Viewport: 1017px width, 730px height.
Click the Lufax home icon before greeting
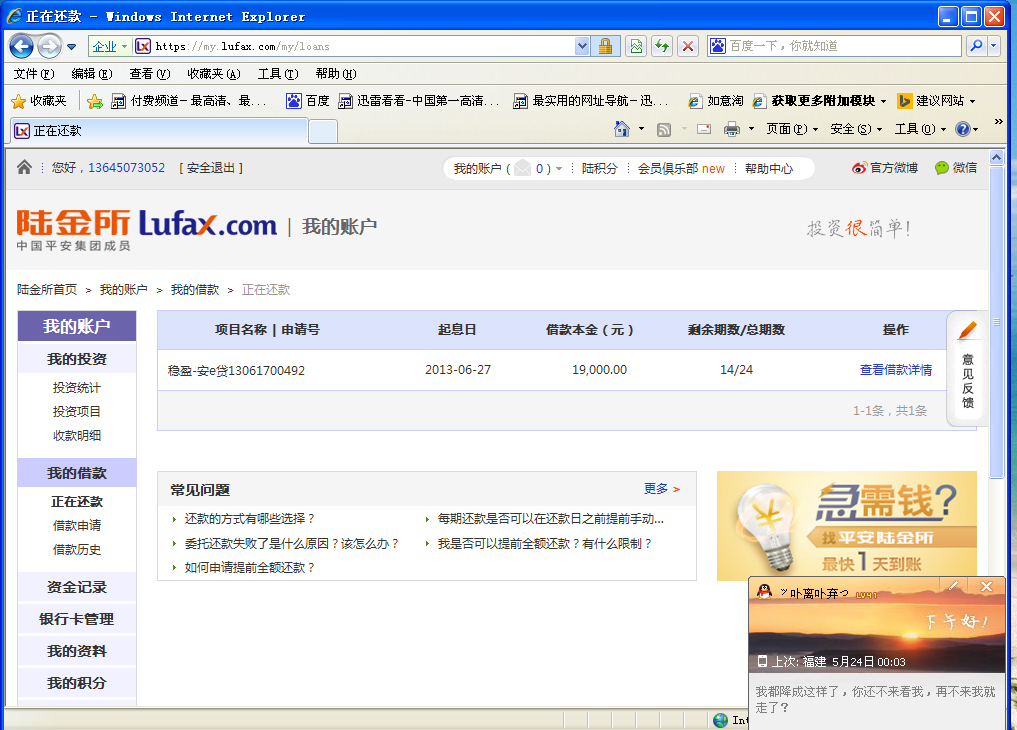(25, 168)
